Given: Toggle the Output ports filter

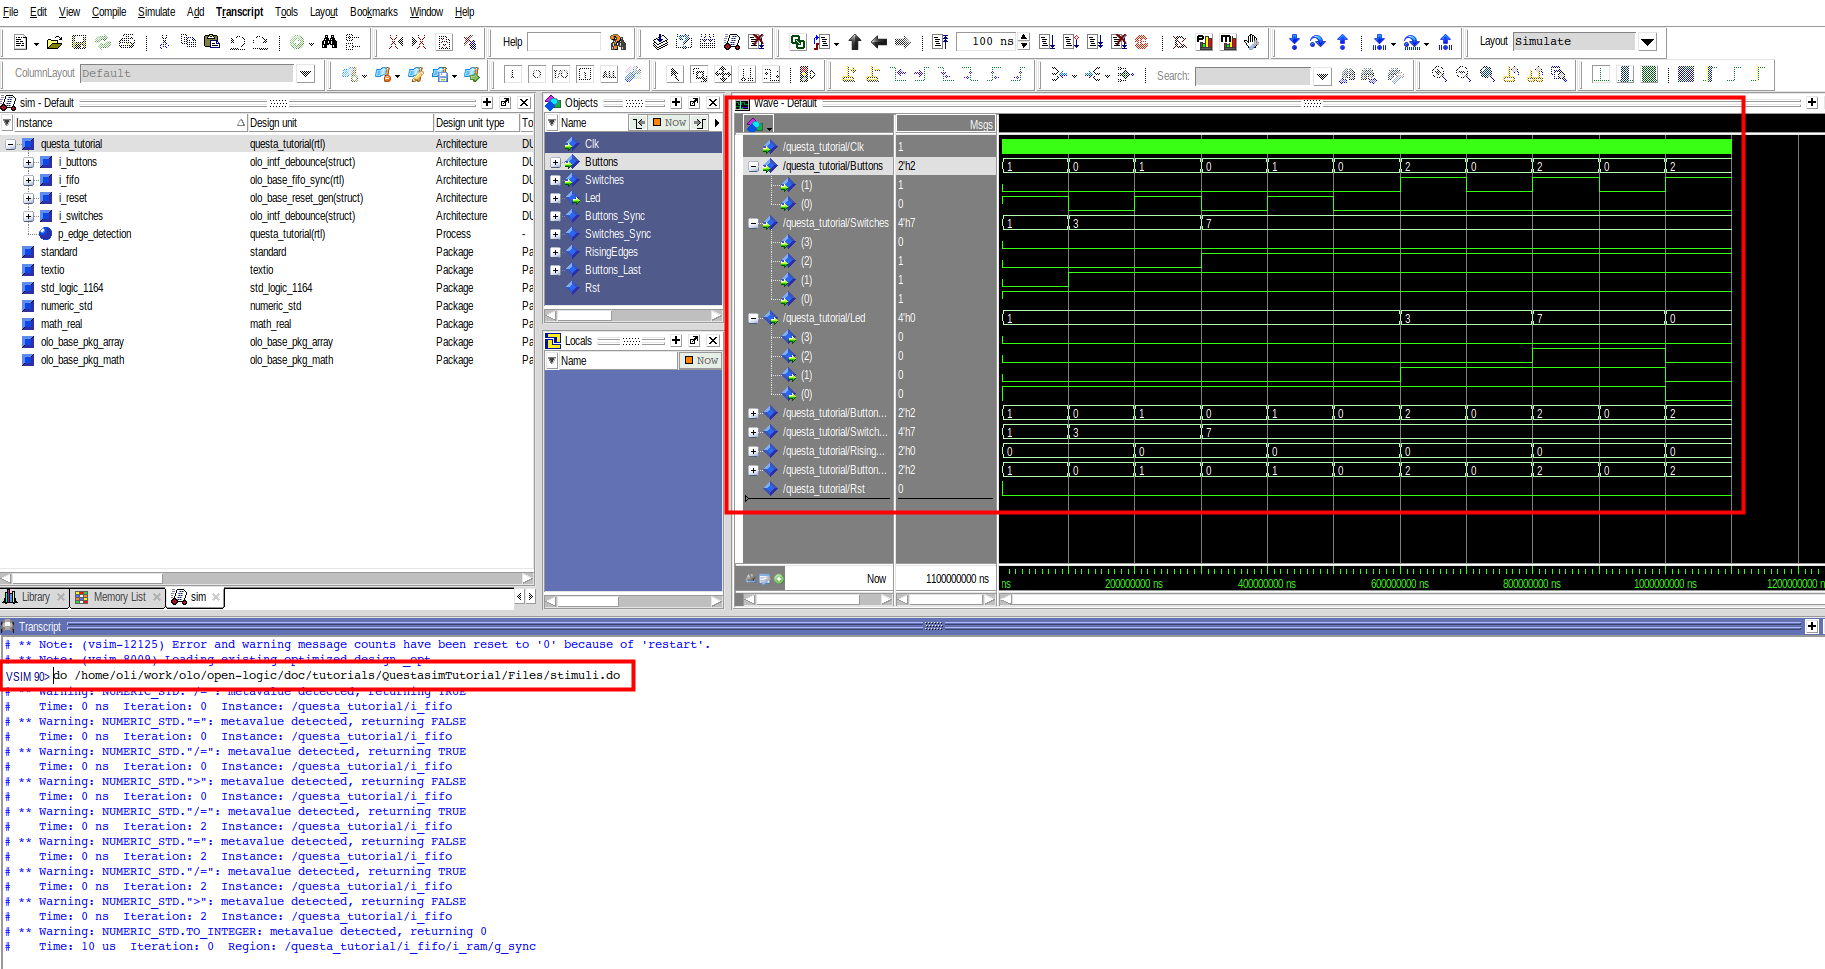Looking at the screenshot, I should [x=536, y=74].
